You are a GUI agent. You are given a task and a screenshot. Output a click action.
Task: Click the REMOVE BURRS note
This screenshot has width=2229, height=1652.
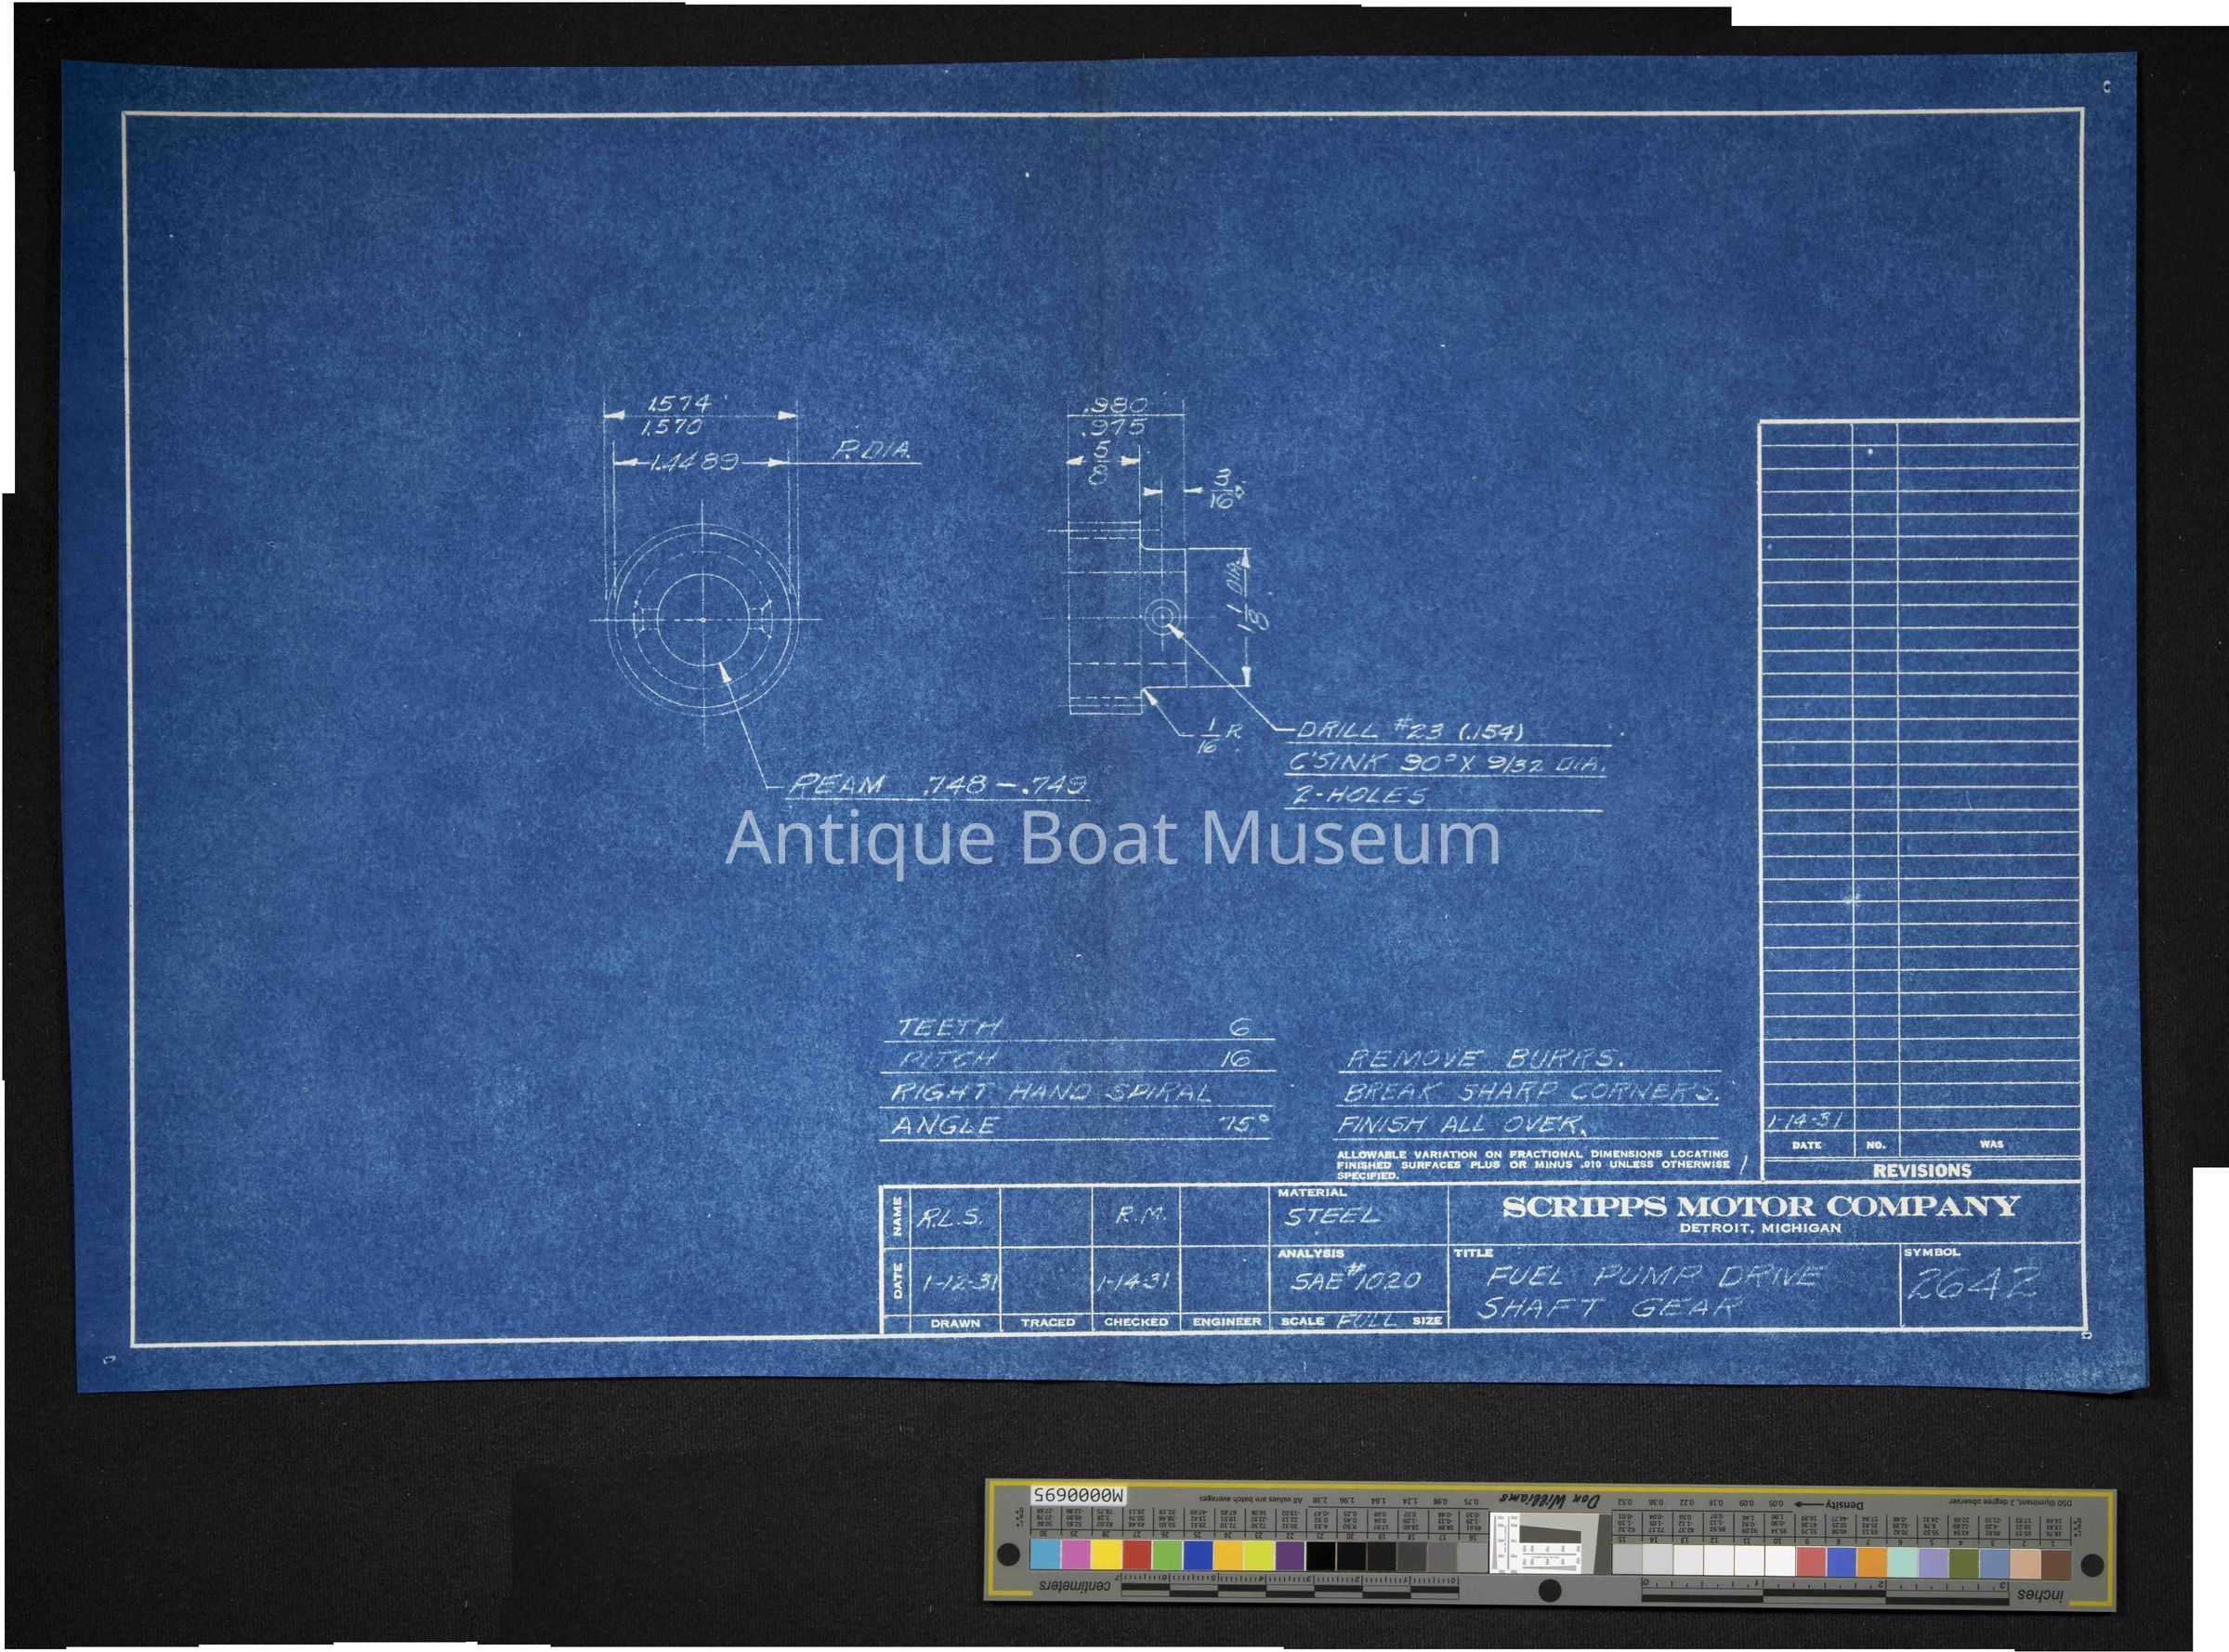pyautogui.click(x=1484, y=1059)
